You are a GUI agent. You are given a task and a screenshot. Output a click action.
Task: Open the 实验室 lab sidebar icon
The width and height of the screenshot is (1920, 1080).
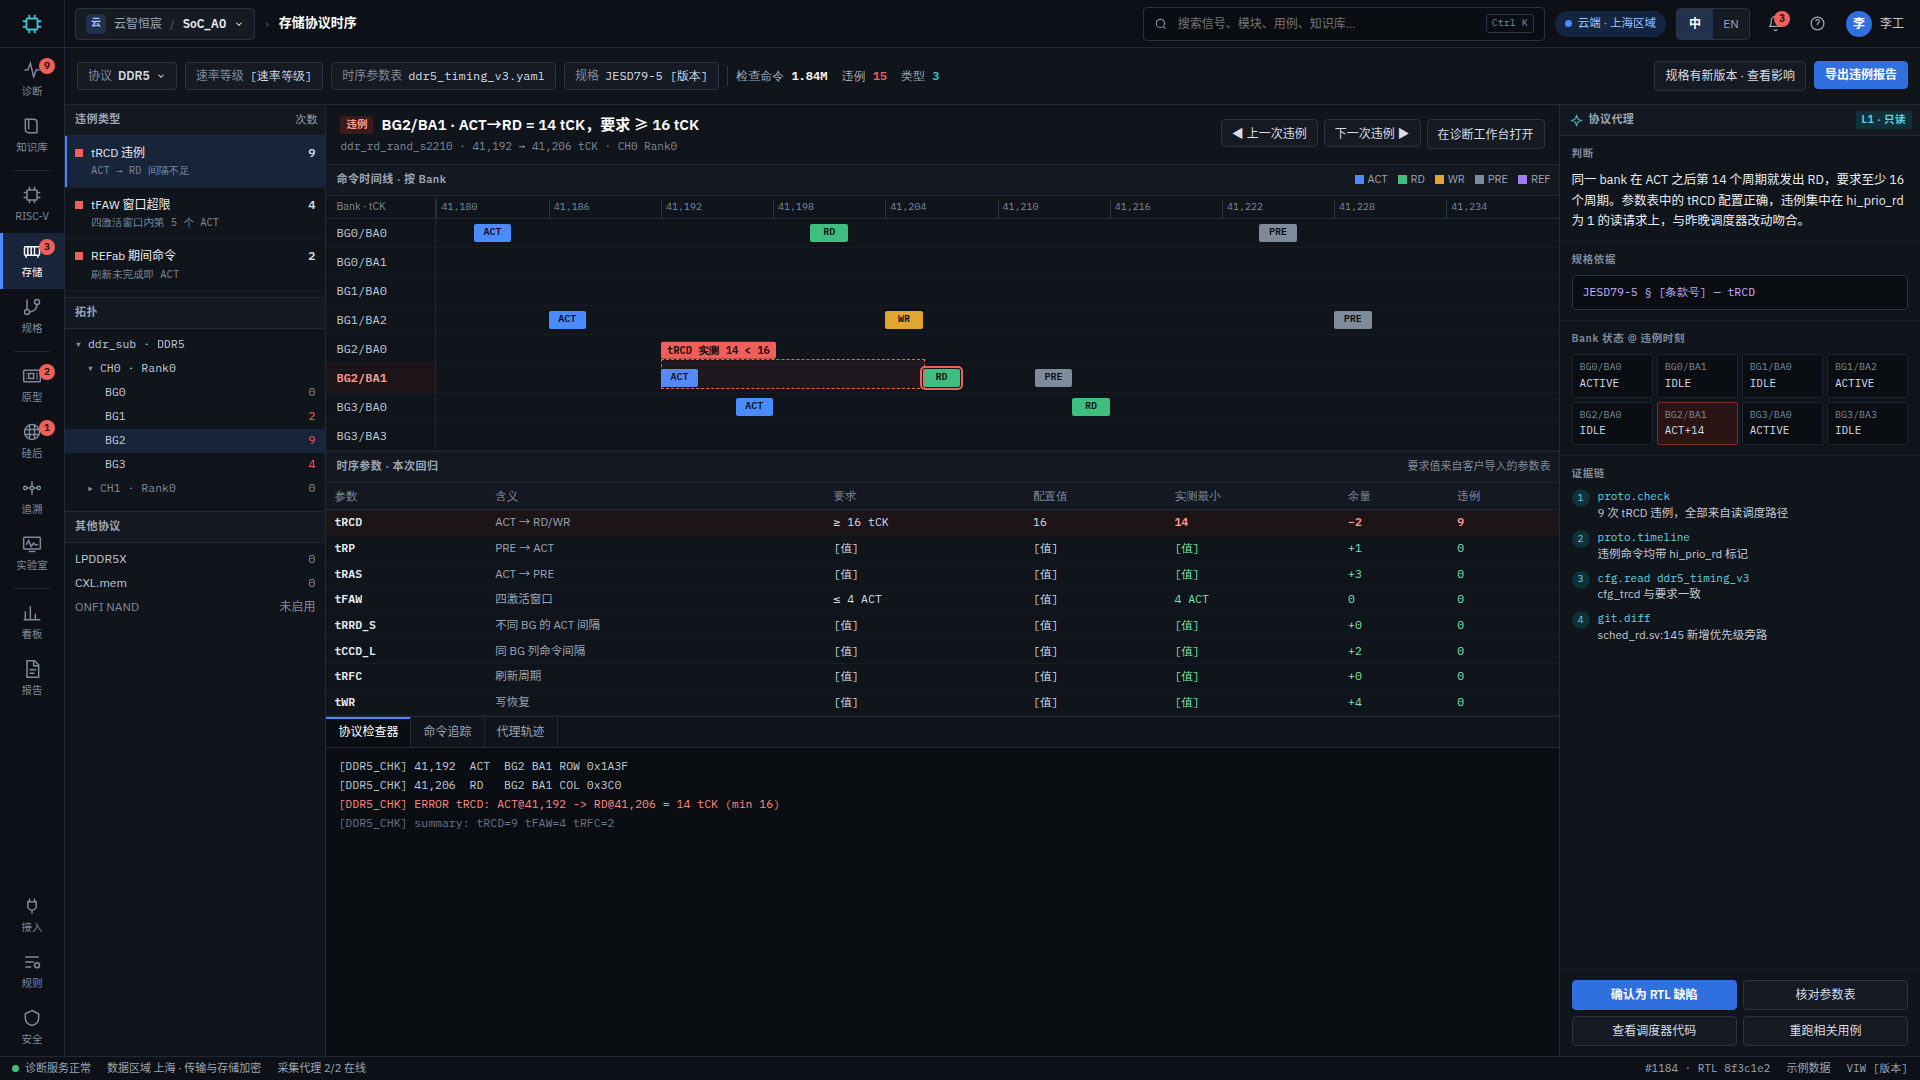point(32,552)
